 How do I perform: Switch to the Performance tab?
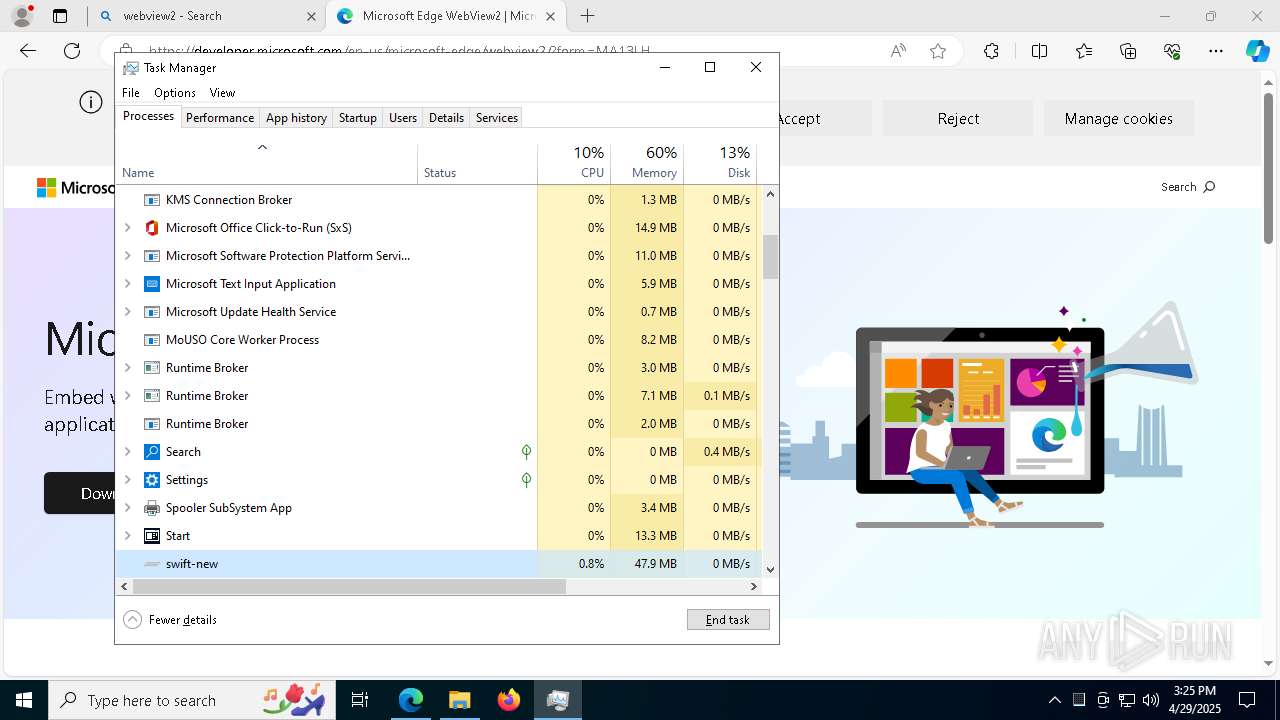(x=220, y=118)
